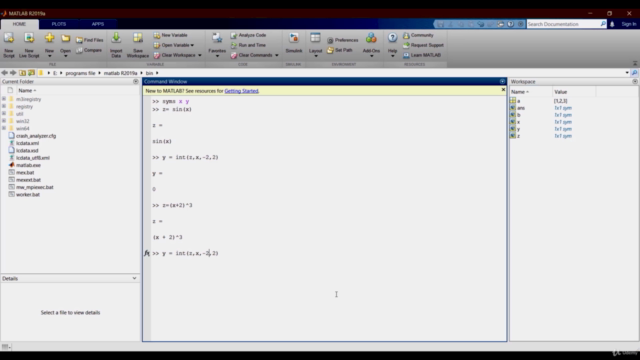Viewport: 640px width, 360px height.
Task: Click the New plus icon
Action: 49,38
